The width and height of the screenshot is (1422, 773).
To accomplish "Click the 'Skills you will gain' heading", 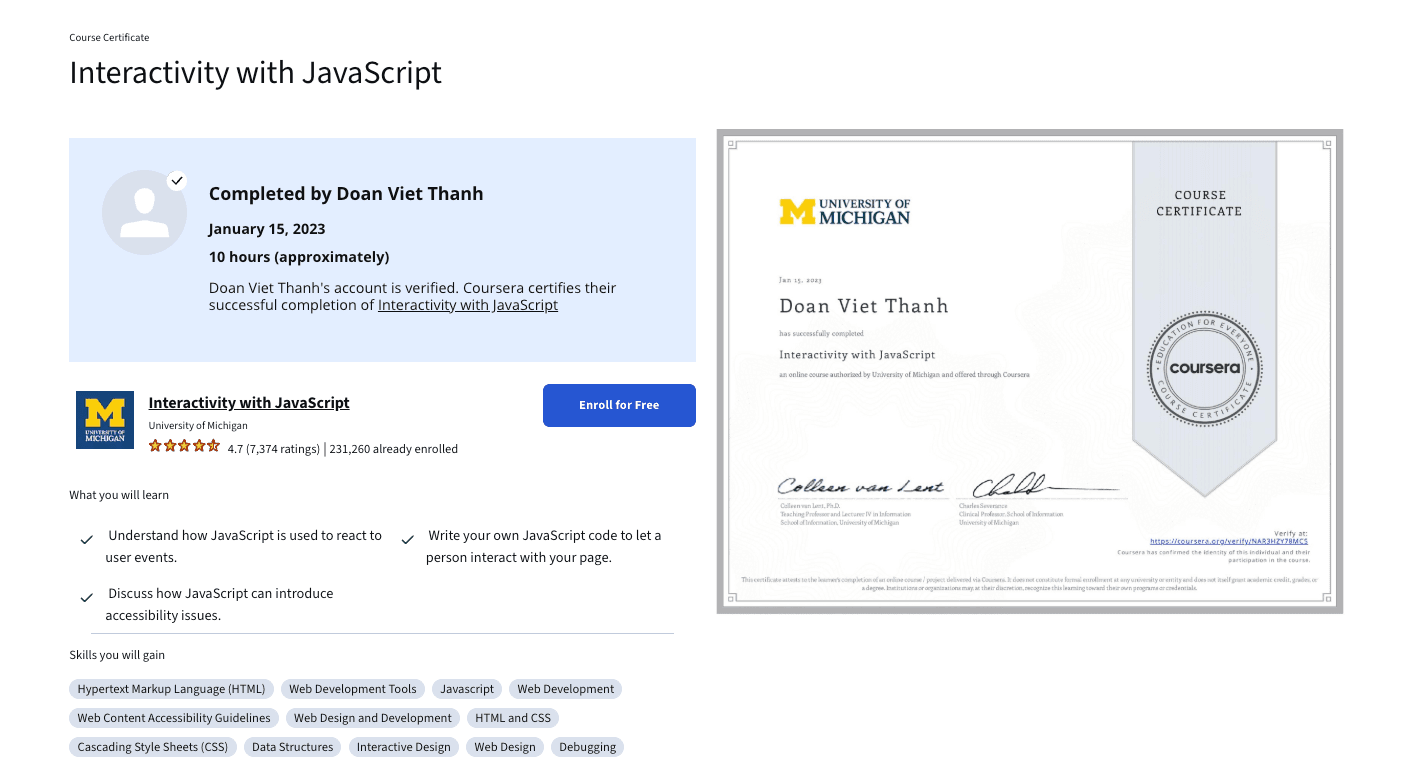I will (117, 655).
